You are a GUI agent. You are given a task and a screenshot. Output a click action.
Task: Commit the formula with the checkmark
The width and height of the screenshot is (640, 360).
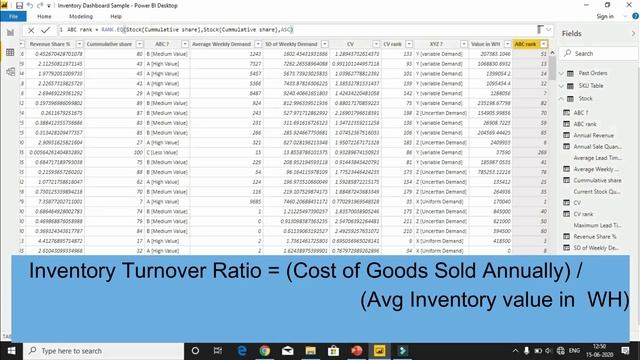pos(45,30)
